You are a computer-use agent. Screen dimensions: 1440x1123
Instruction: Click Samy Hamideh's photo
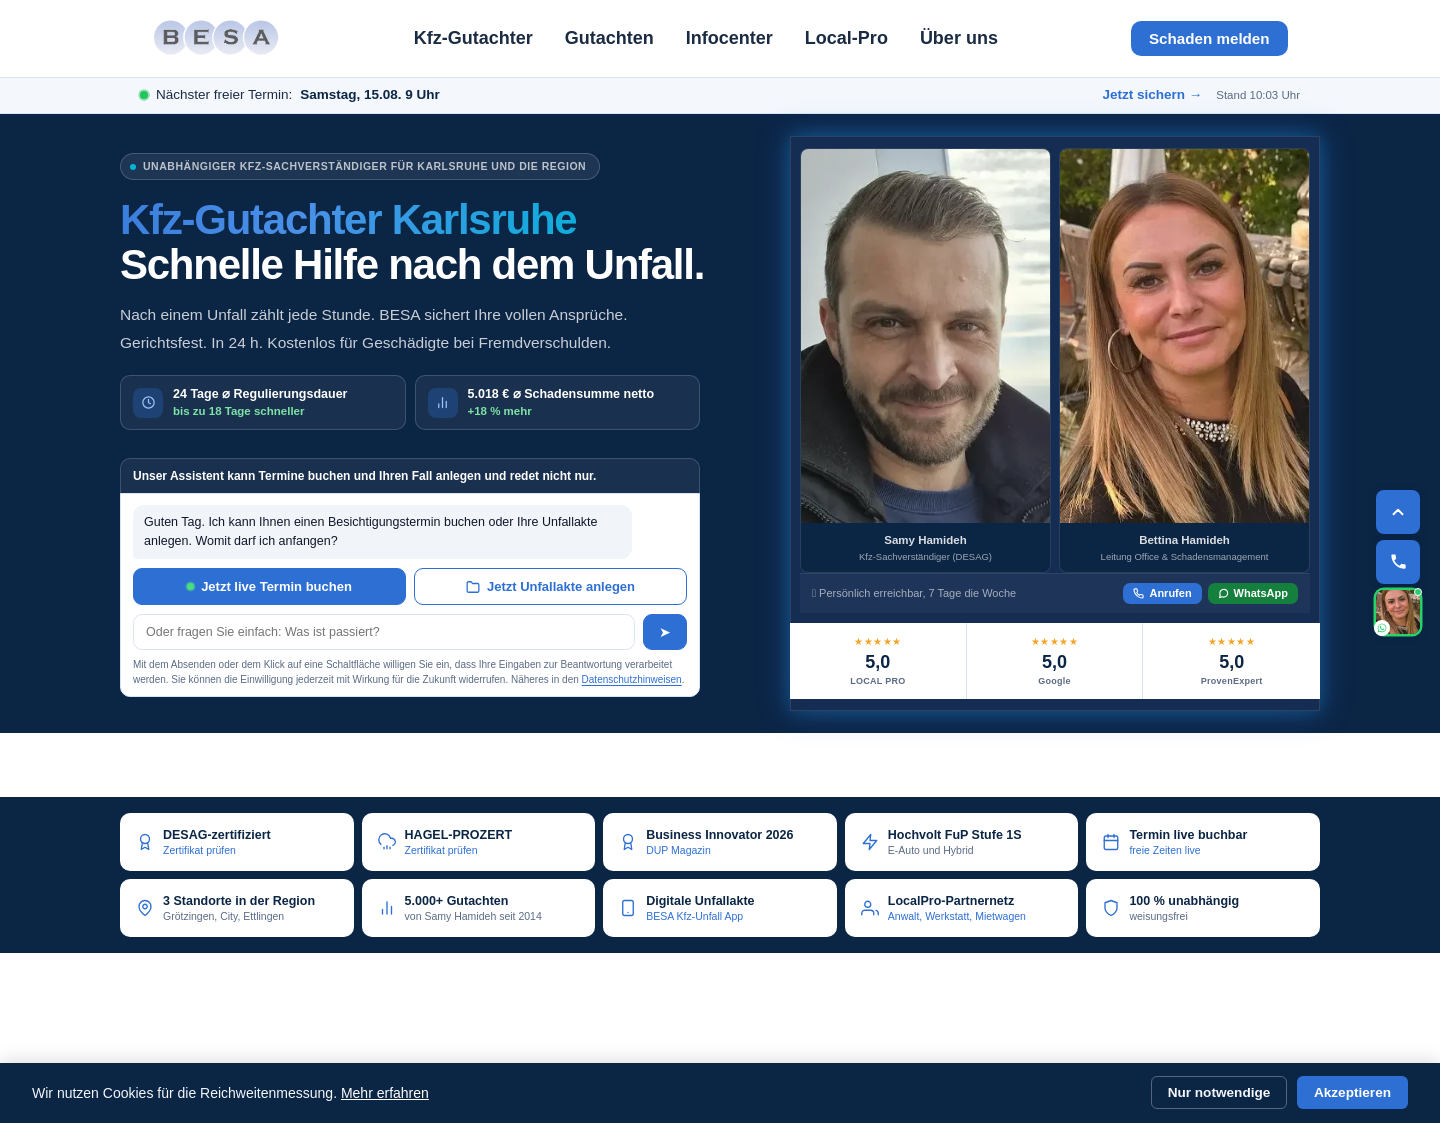pyautogui.click(x=925, y=336)
